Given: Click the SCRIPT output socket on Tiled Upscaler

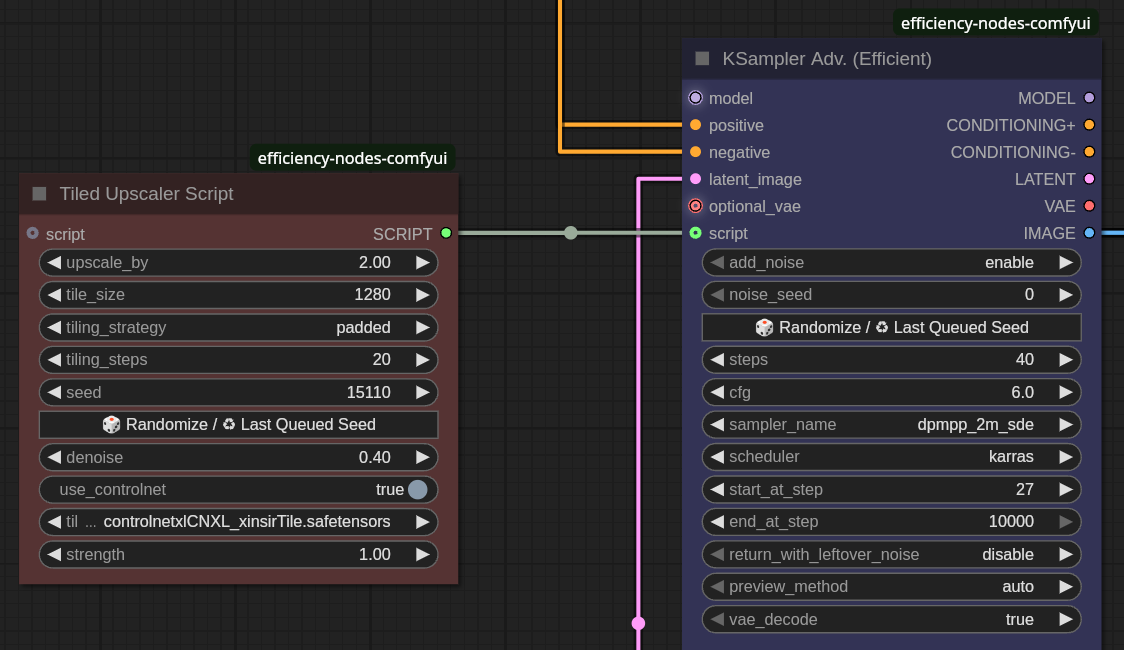Looking at the screenshot, I should [x=446, y=233].
